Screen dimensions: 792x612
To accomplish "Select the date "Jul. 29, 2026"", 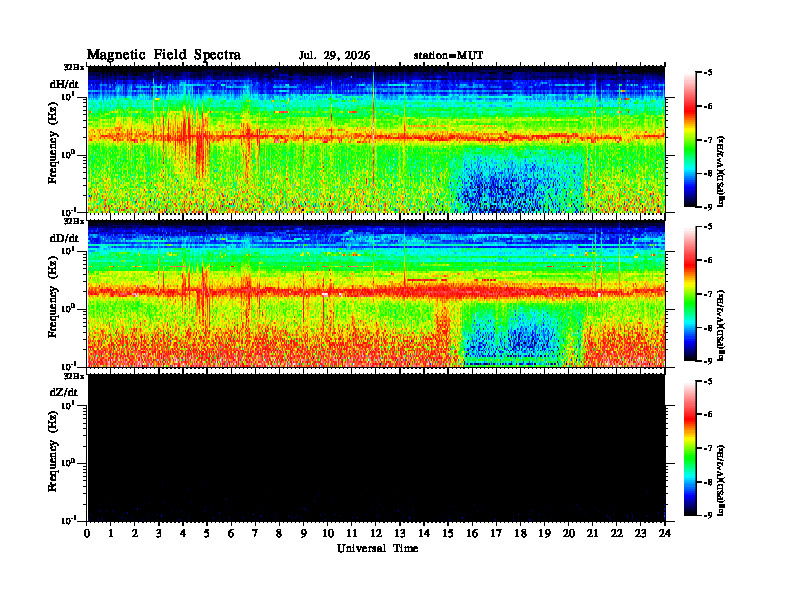I will point(334,56).
